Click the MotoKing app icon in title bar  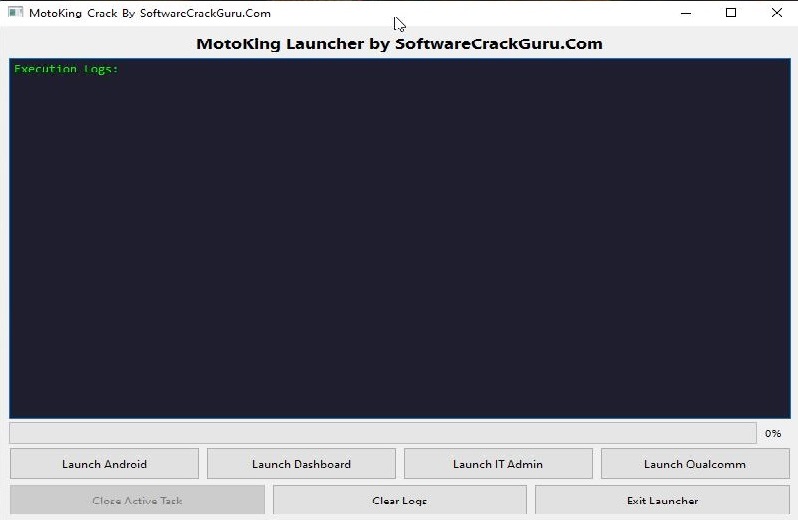[16, 12]
